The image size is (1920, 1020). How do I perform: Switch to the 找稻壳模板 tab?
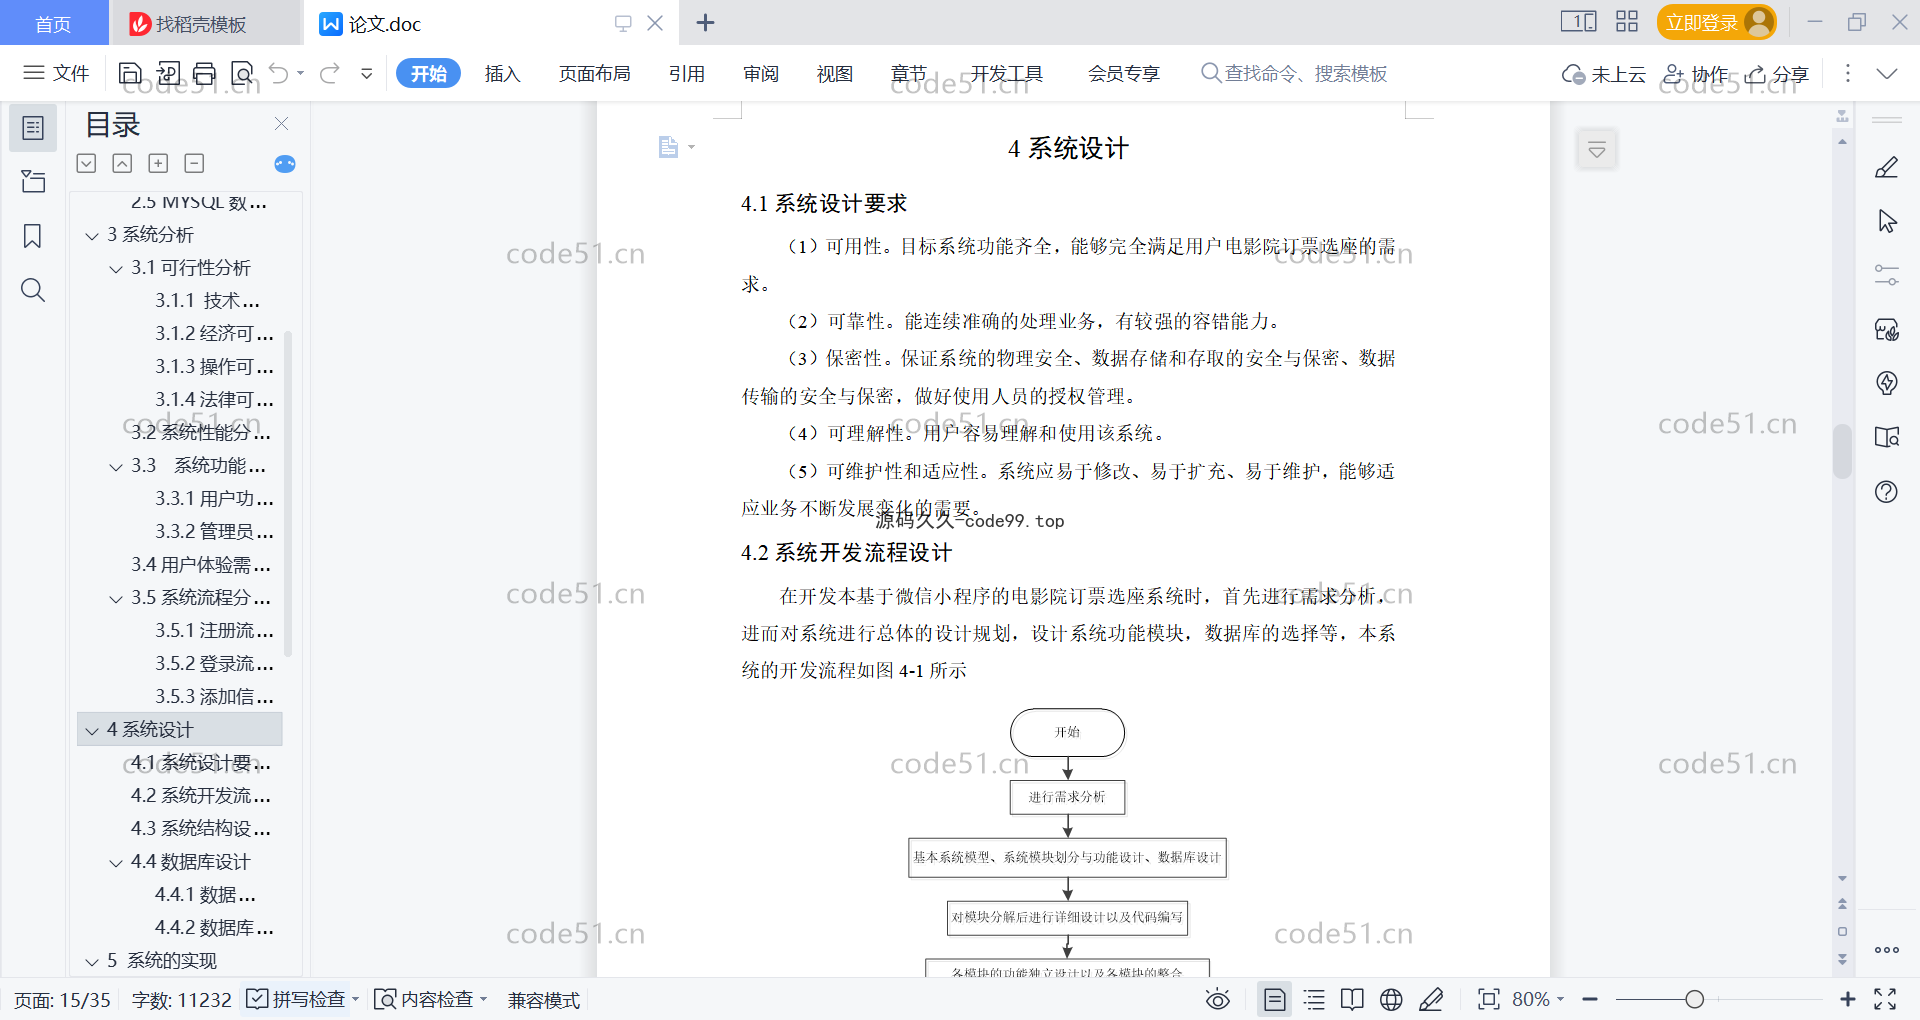click(x=204, y=23)
